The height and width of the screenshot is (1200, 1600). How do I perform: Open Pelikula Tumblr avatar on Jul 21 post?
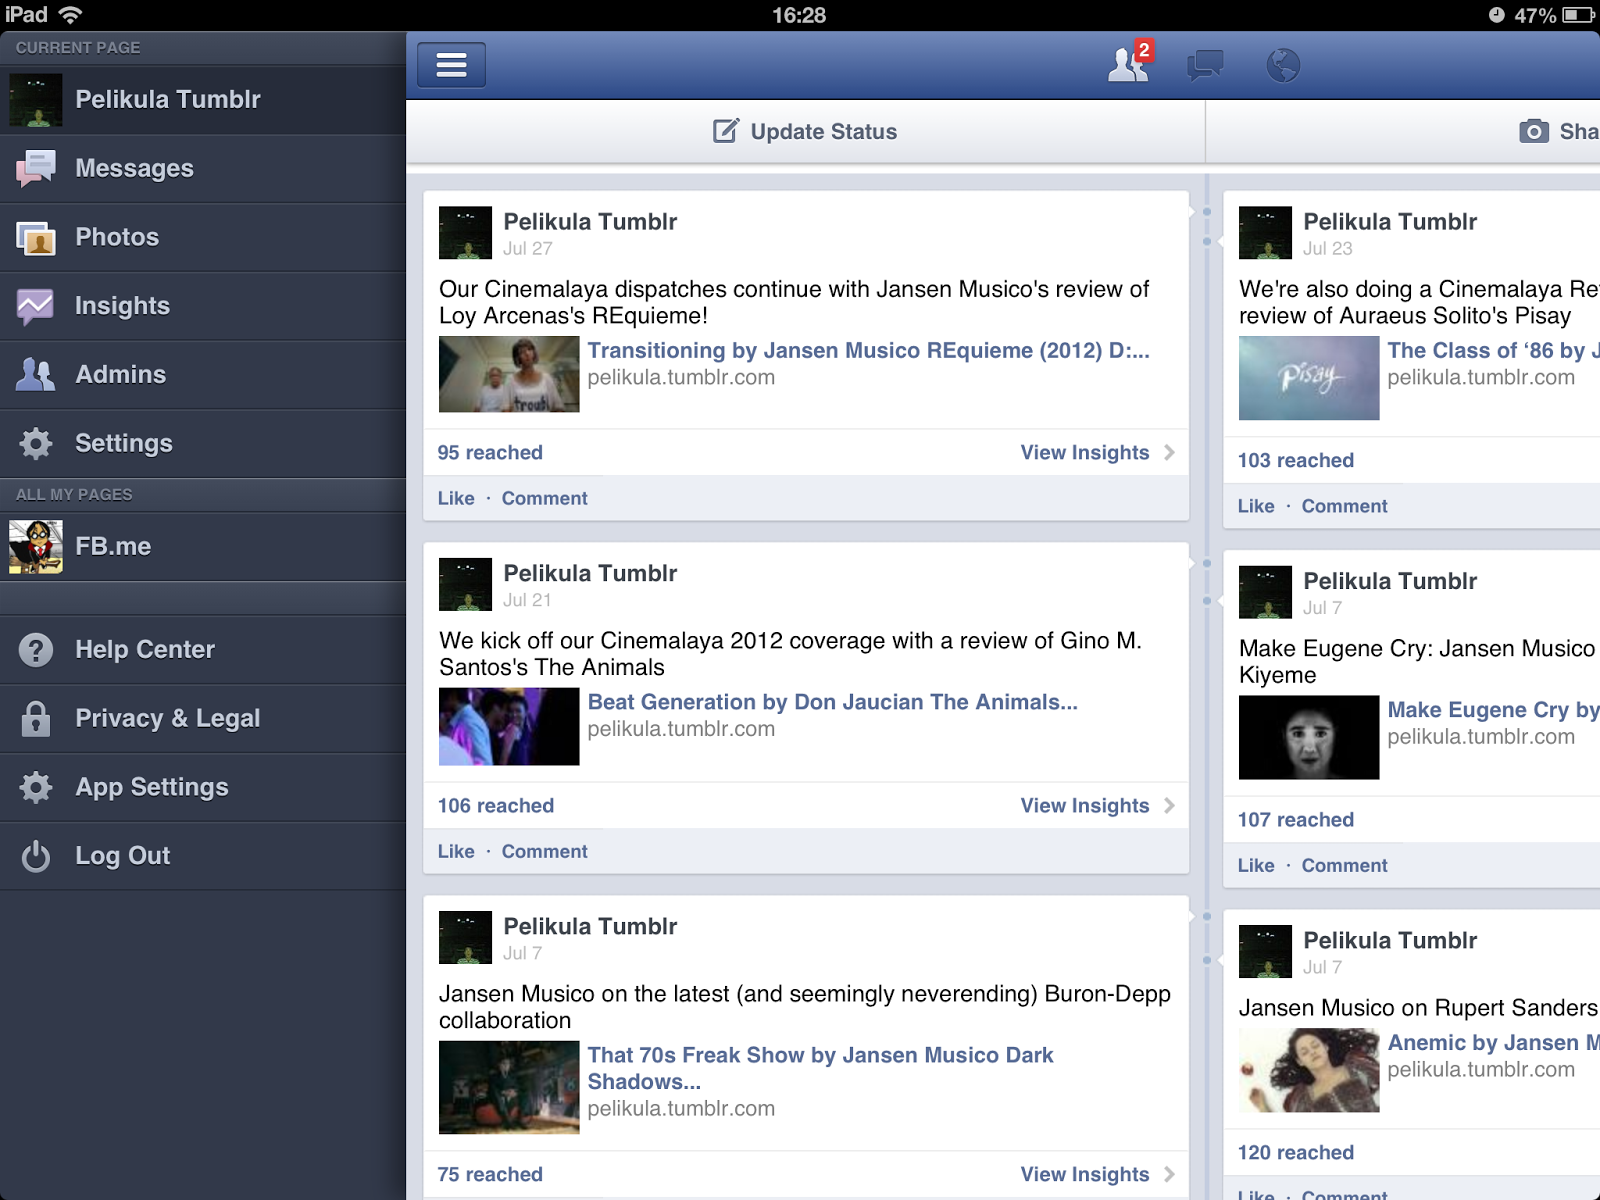pyautogui.click(x=465, y=584)
